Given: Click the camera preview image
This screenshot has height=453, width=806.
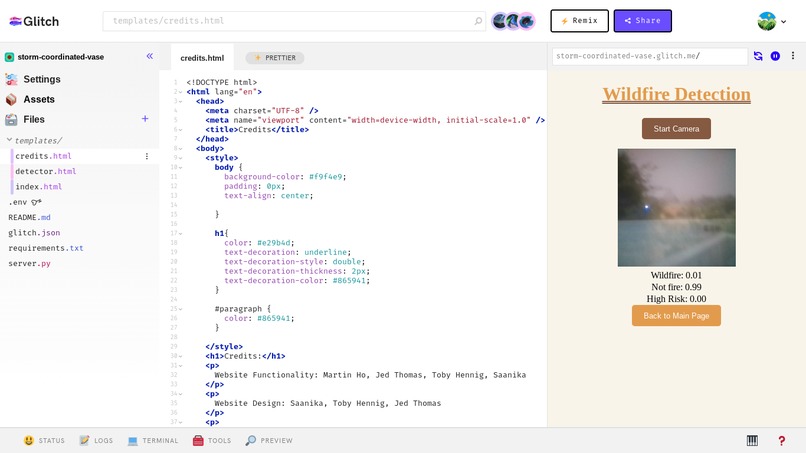Looking at the screenshot, I should [x=676, y=208].
